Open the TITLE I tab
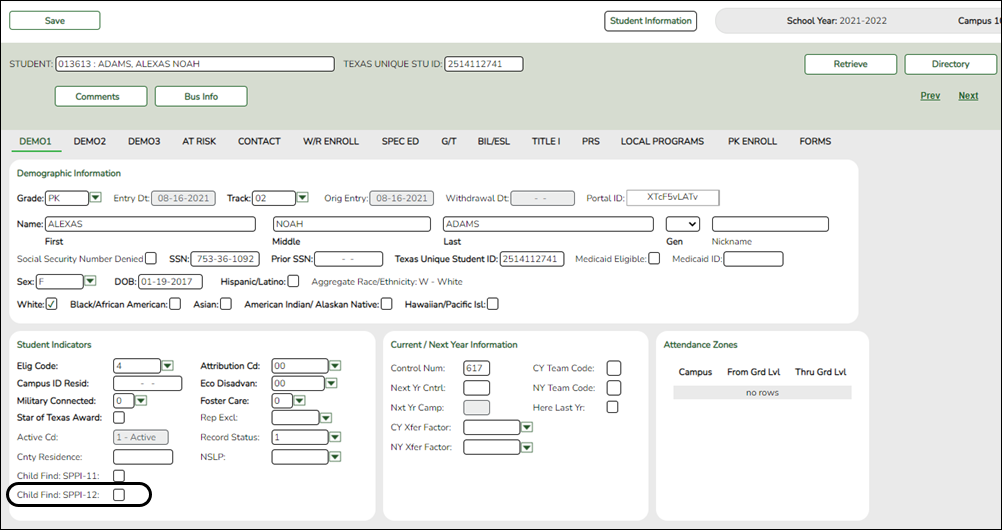This screenshot has width=1002, height=530. coord(546,141)
